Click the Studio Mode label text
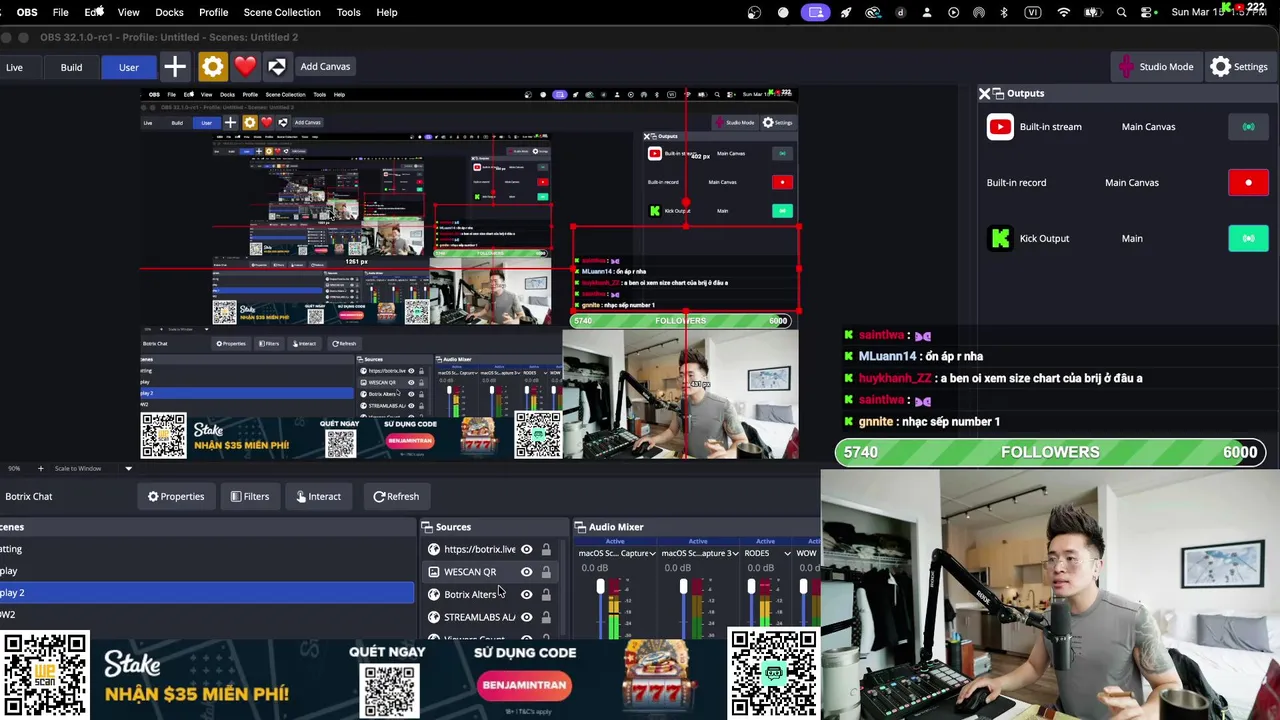This screenshot has width=1280, height=720. tap(1166, 67)
